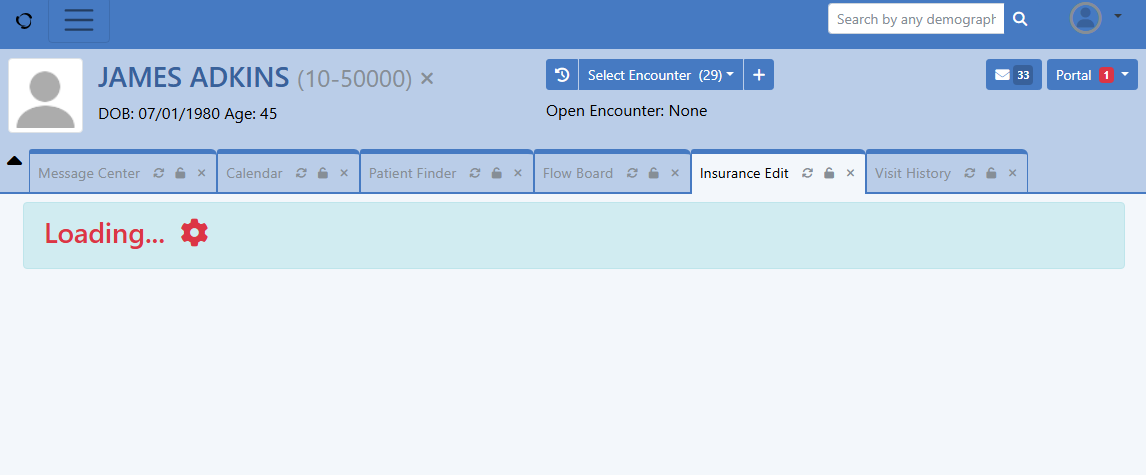Screen dimensions: 1146x475
Task: Toggle lock on Message Center tab
Action: click(180, 173)
